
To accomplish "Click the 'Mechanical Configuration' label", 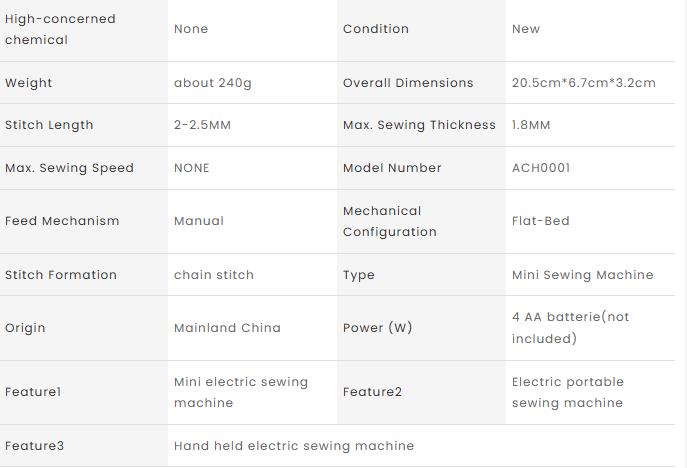I will [389, 221].
